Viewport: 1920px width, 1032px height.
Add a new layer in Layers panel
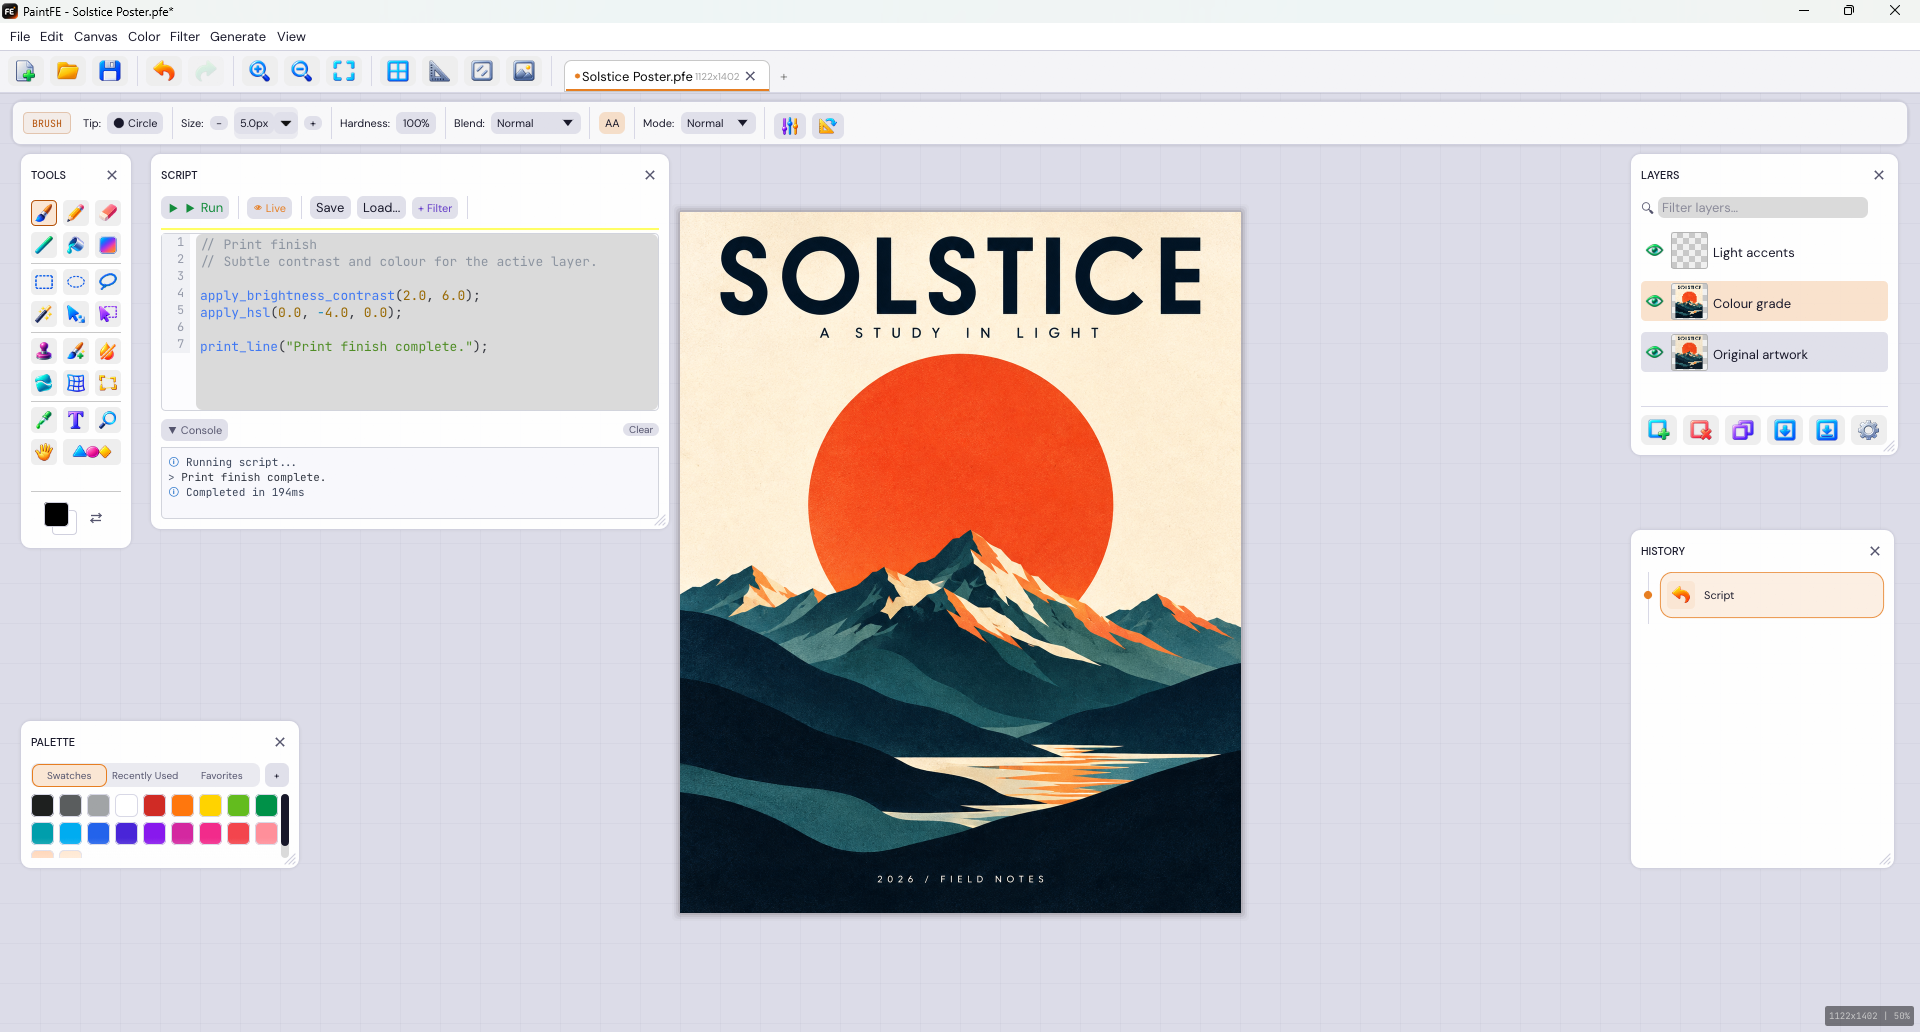coord(1659,430)
